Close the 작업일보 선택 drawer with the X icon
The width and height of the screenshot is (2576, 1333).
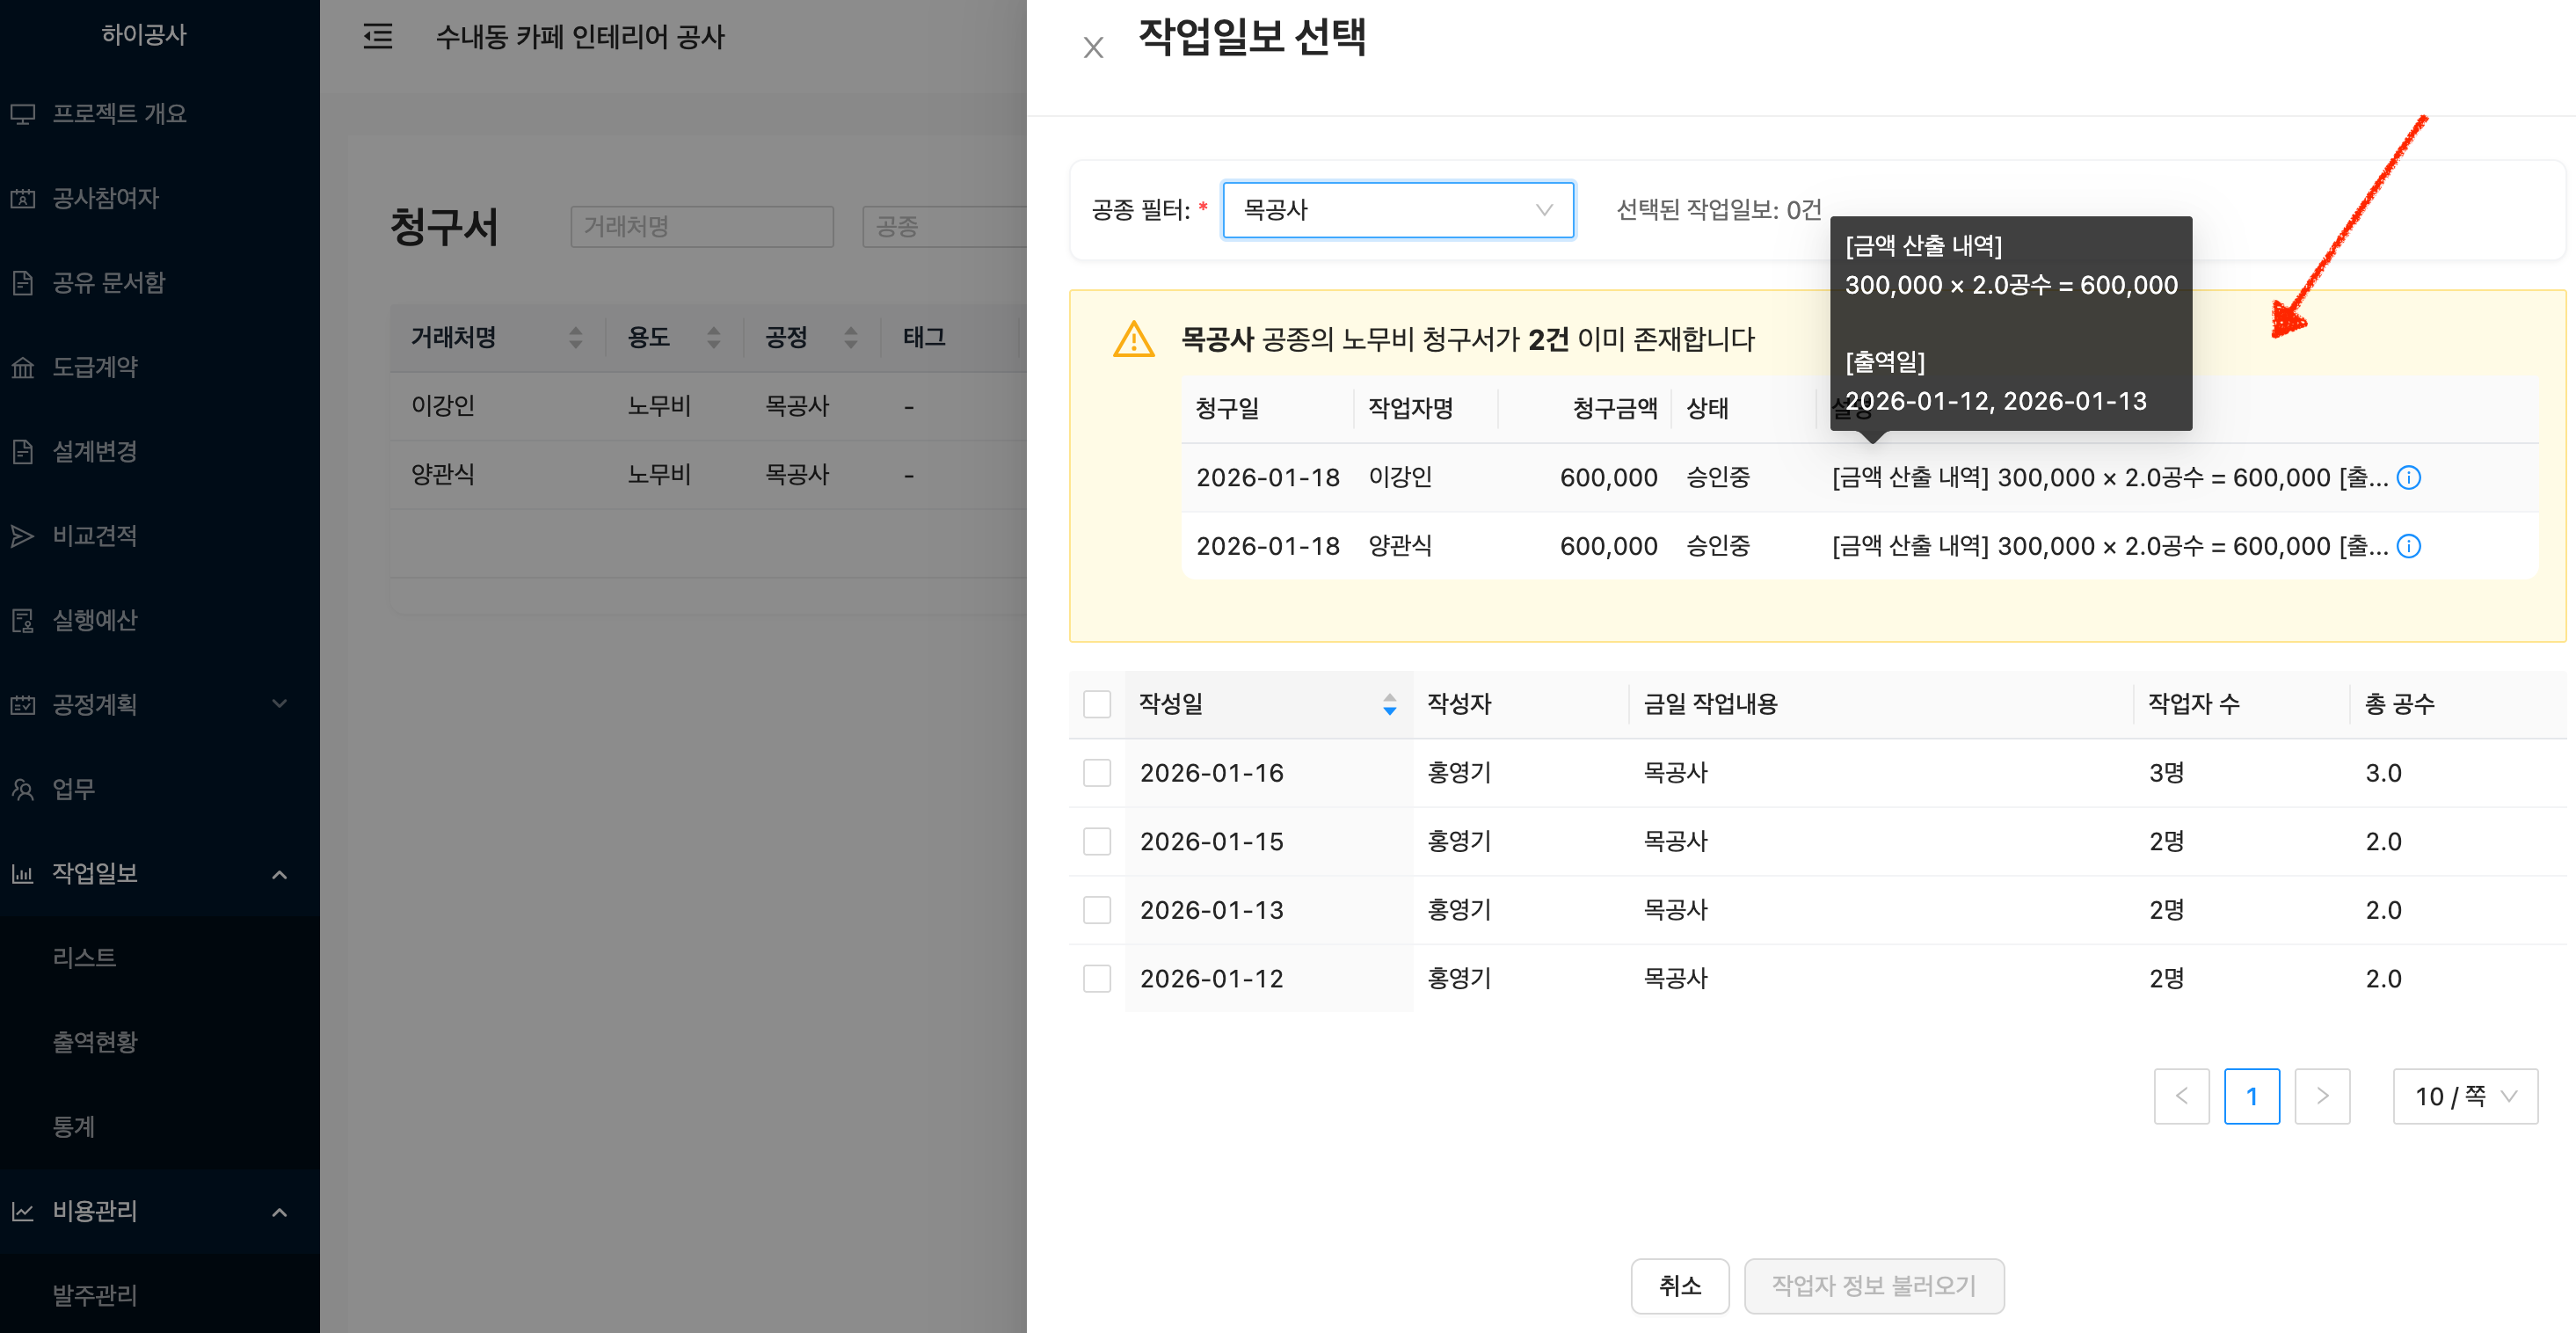[x=1093, y=48]
